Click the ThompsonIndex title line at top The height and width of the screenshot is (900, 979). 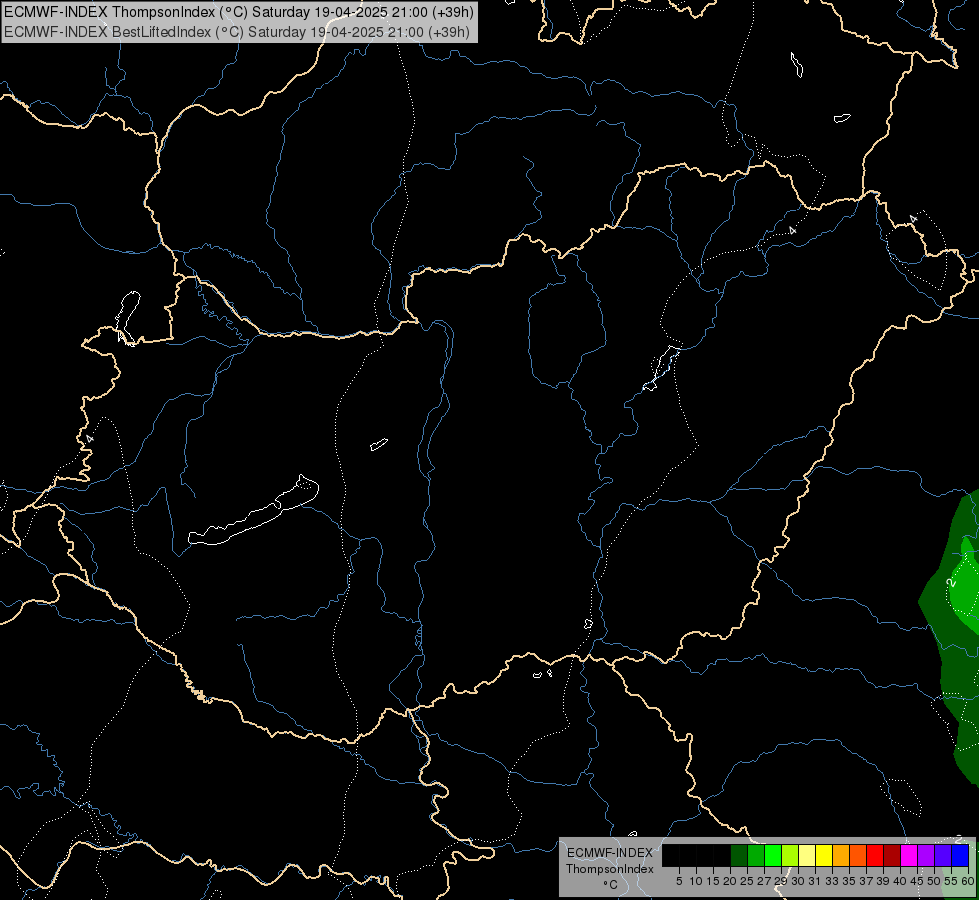pyautogui.click(x=239, y=12)
